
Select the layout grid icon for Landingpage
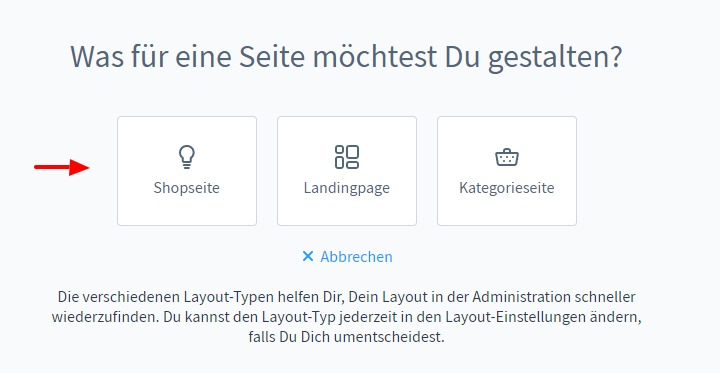click(x=347, y=157)
